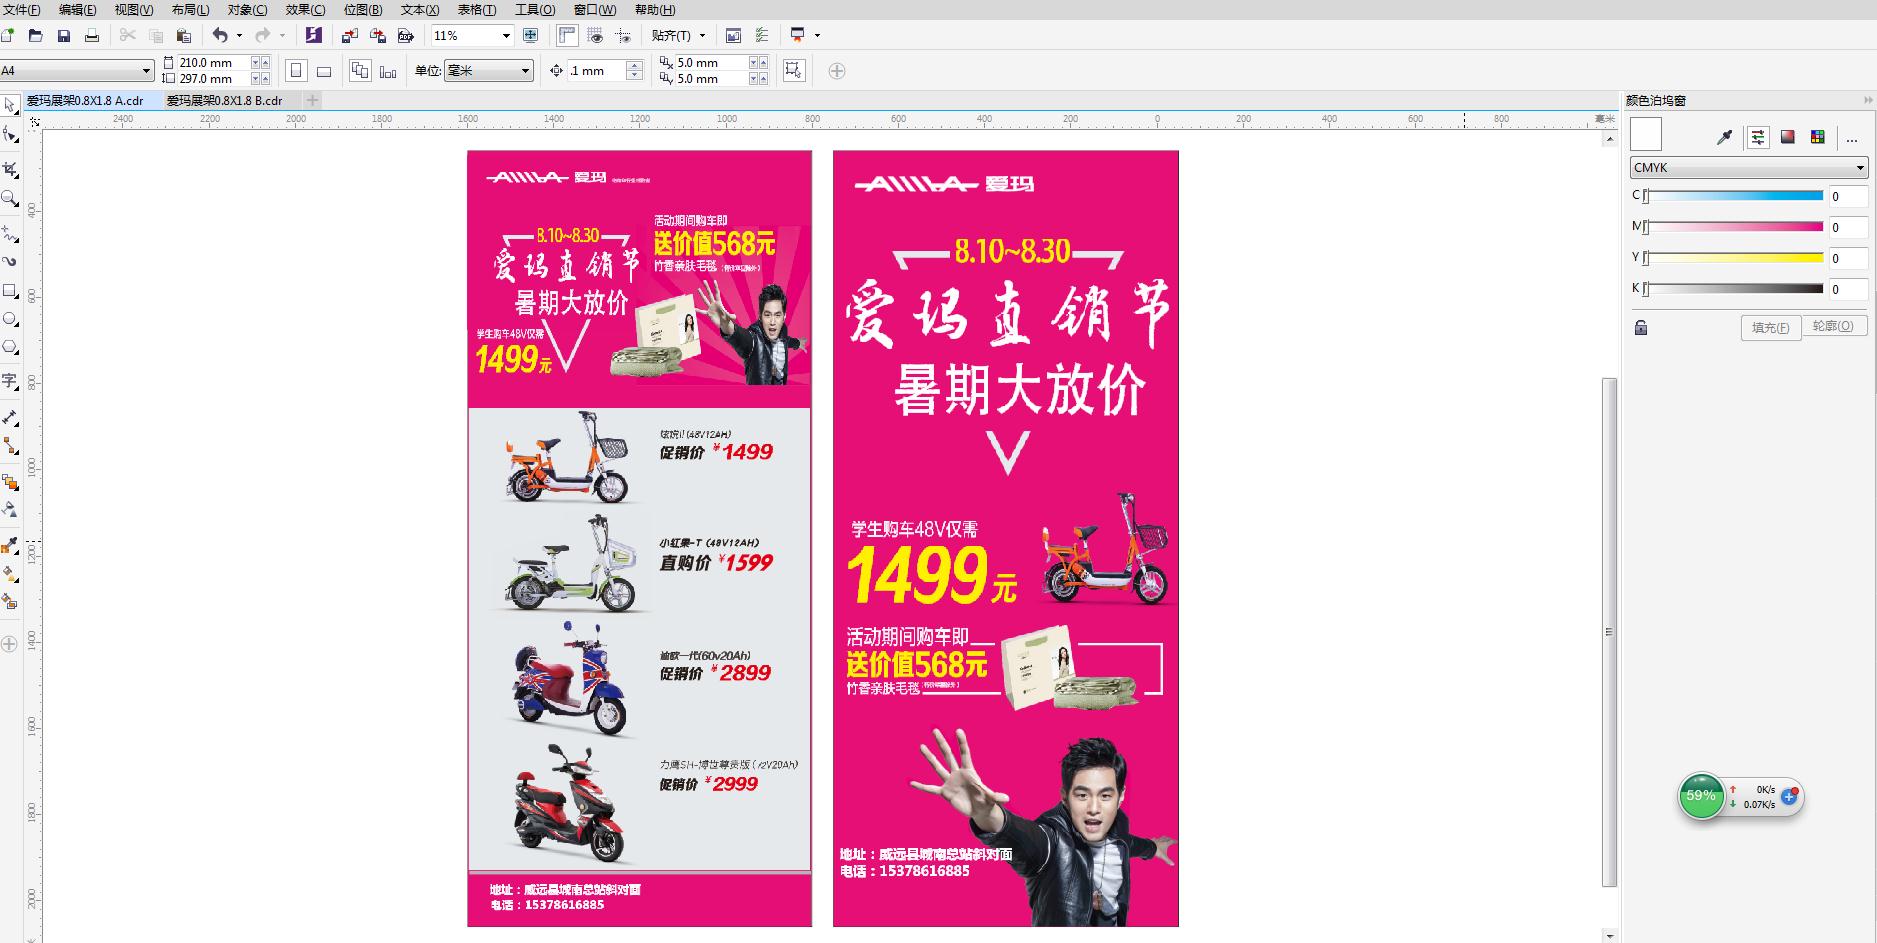Select the Crop tool
The width and height of the screenshot is (1877, 943).
(10, 169)
